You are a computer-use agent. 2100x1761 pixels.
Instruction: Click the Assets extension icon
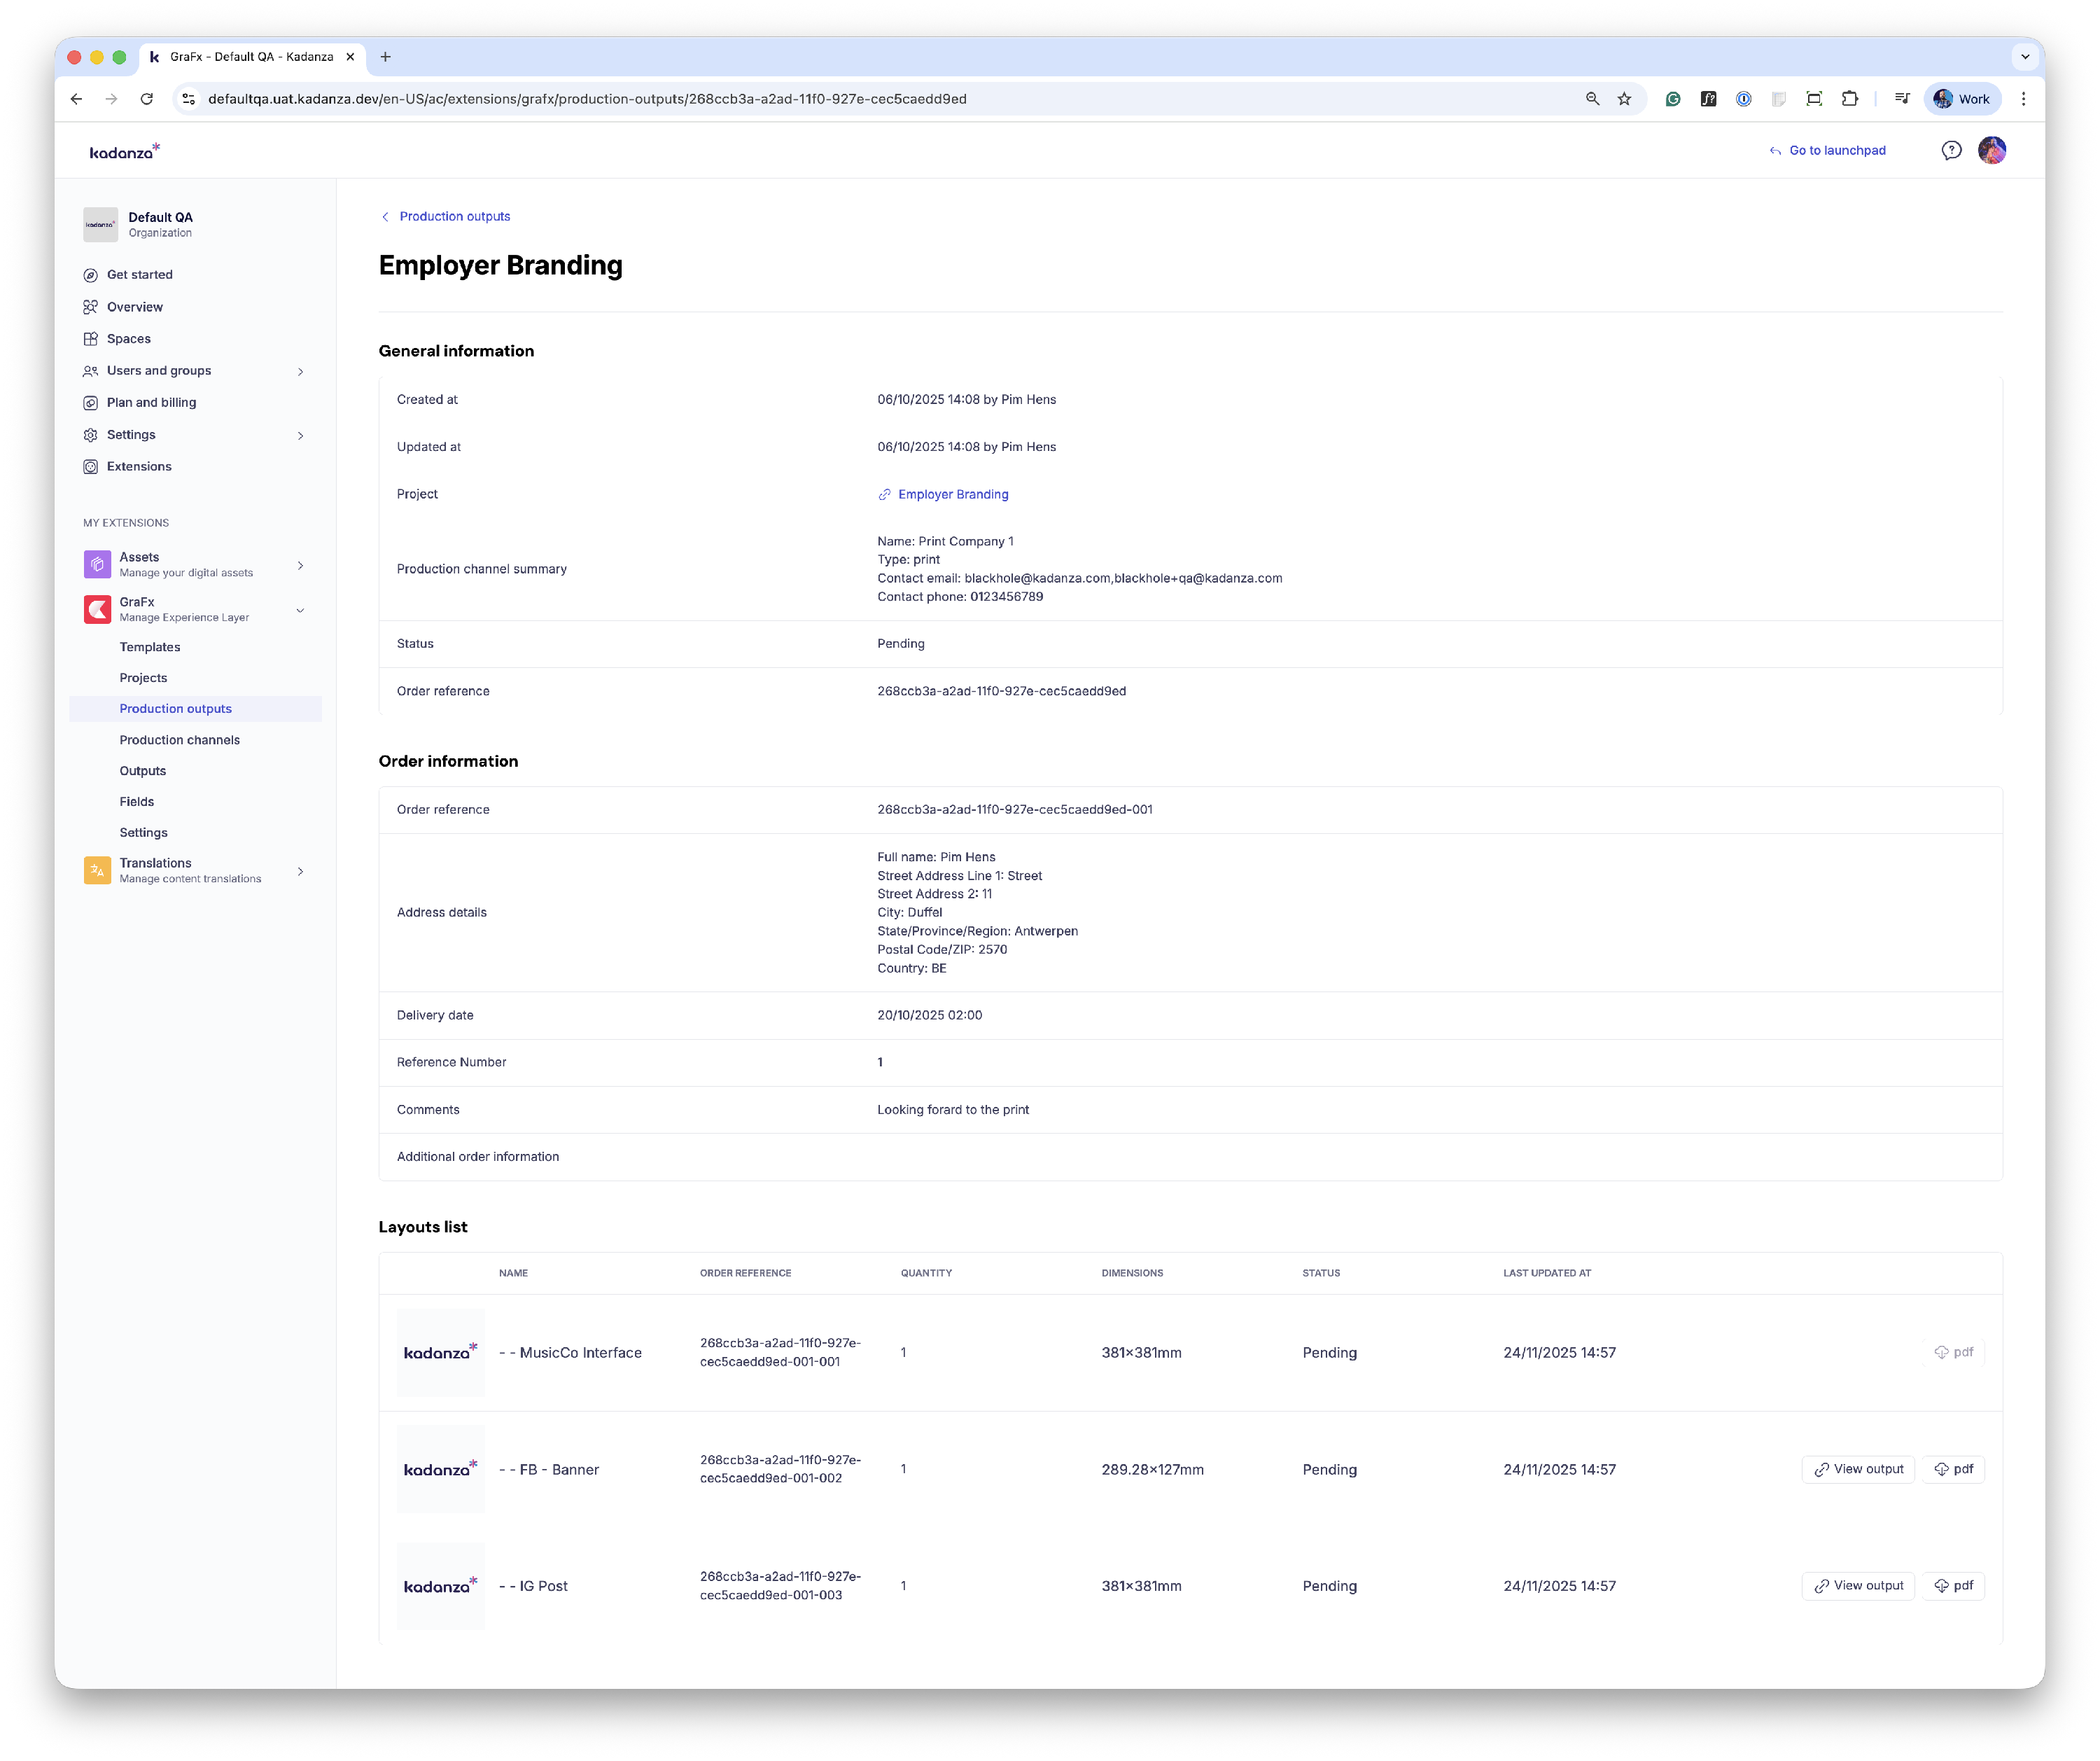click(97, 564)
